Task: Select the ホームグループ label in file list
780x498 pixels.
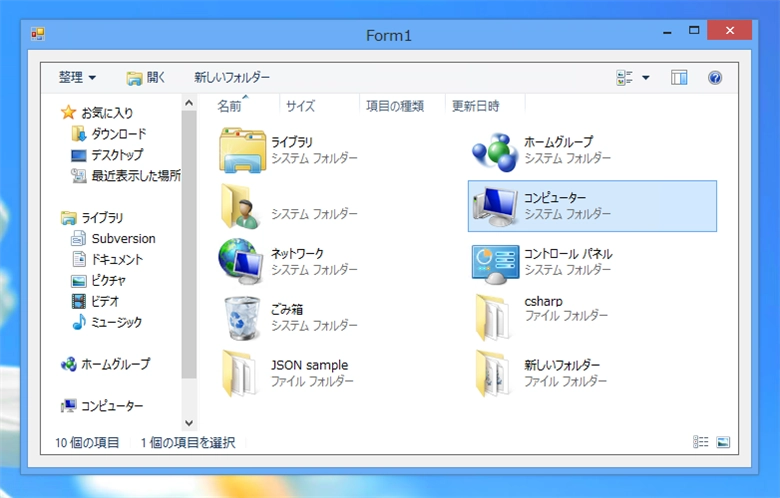Action: (x=559, y=142)
